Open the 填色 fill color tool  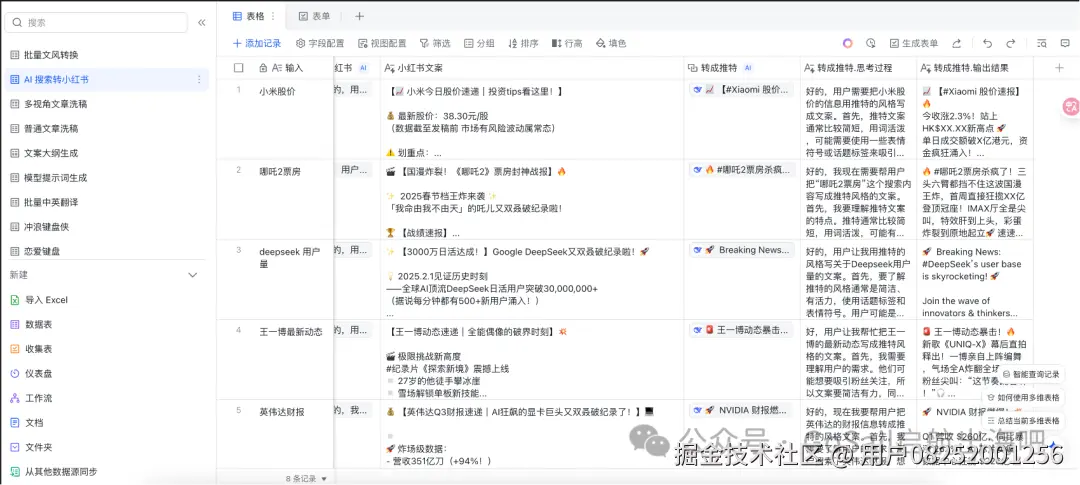point(611,43)
